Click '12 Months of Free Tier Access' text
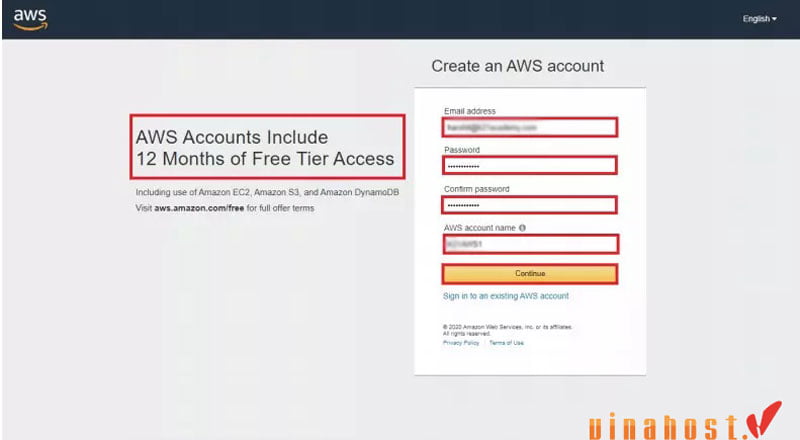The image size is (800, 440). (265, 159)
